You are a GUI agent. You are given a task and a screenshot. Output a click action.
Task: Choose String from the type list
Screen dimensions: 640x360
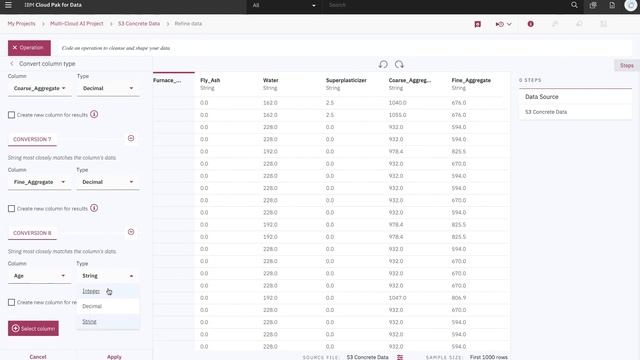(x=108, y=322)
